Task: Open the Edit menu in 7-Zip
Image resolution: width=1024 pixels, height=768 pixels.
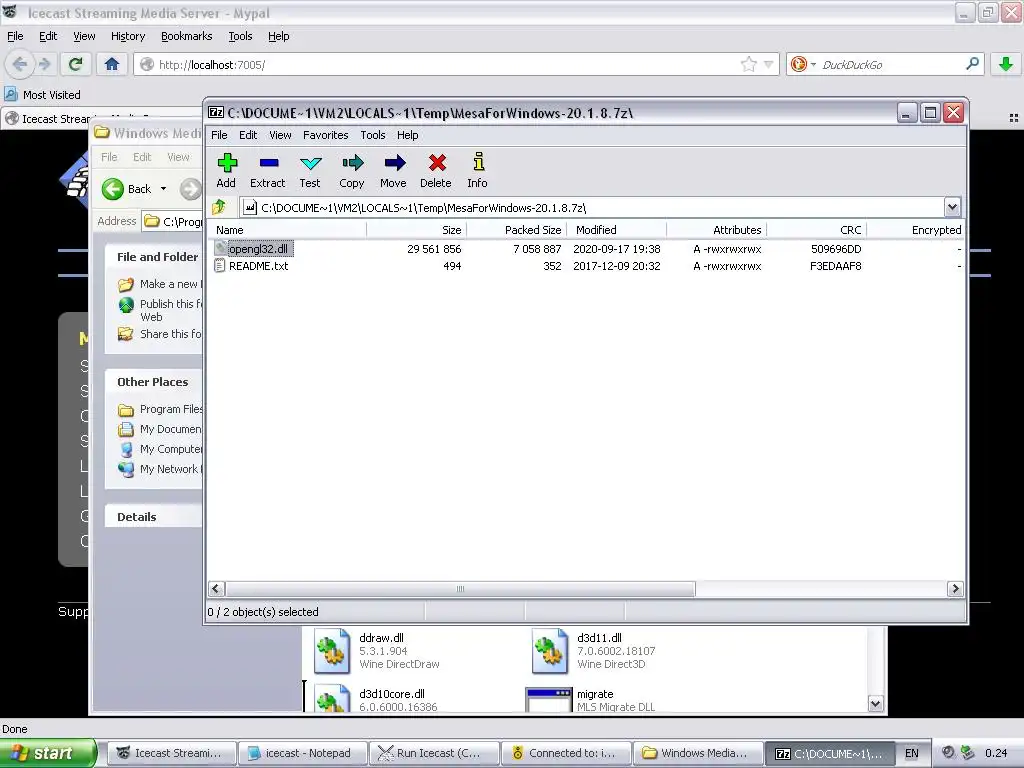Action: pyautogui.click(x=248, y=135)
